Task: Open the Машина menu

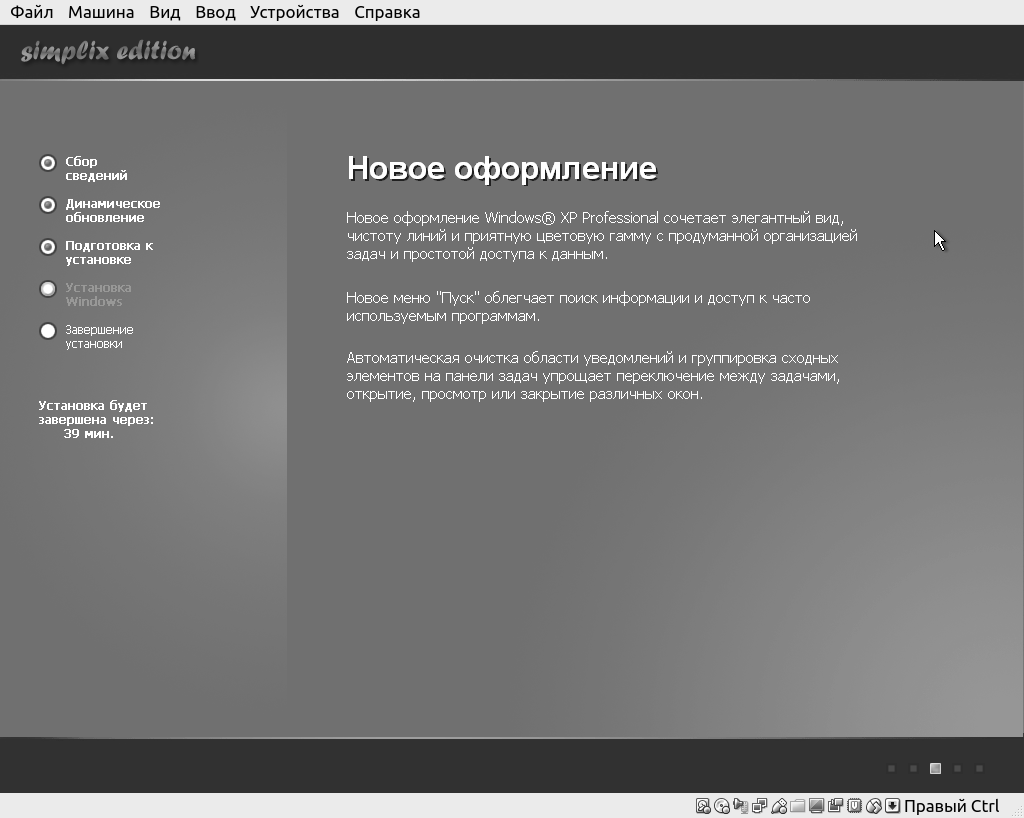Action: pos(101,12)
